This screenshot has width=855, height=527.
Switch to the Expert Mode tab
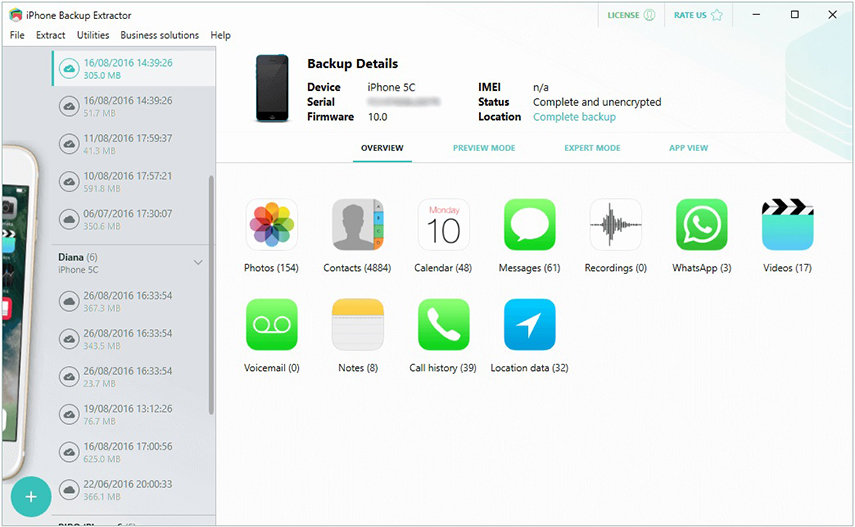click(592, 148)
